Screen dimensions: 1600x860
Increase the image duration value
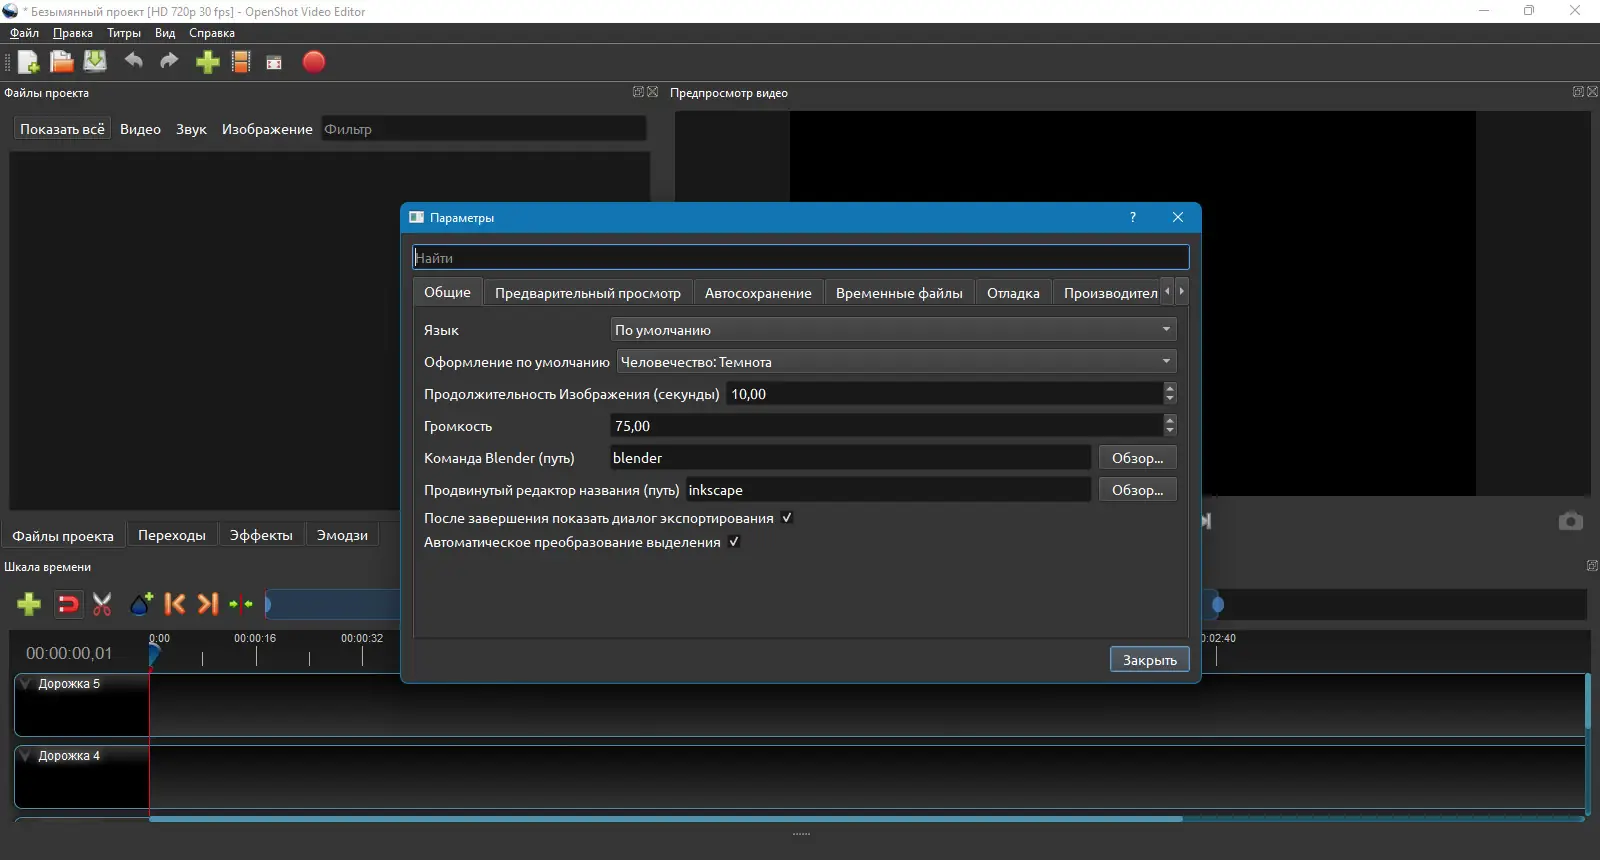coord(1170,388)
